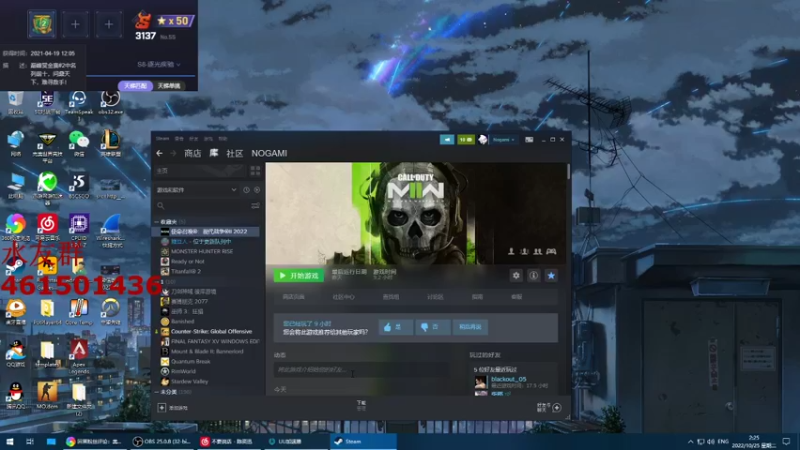Click the game info icon

coord(534,276)
